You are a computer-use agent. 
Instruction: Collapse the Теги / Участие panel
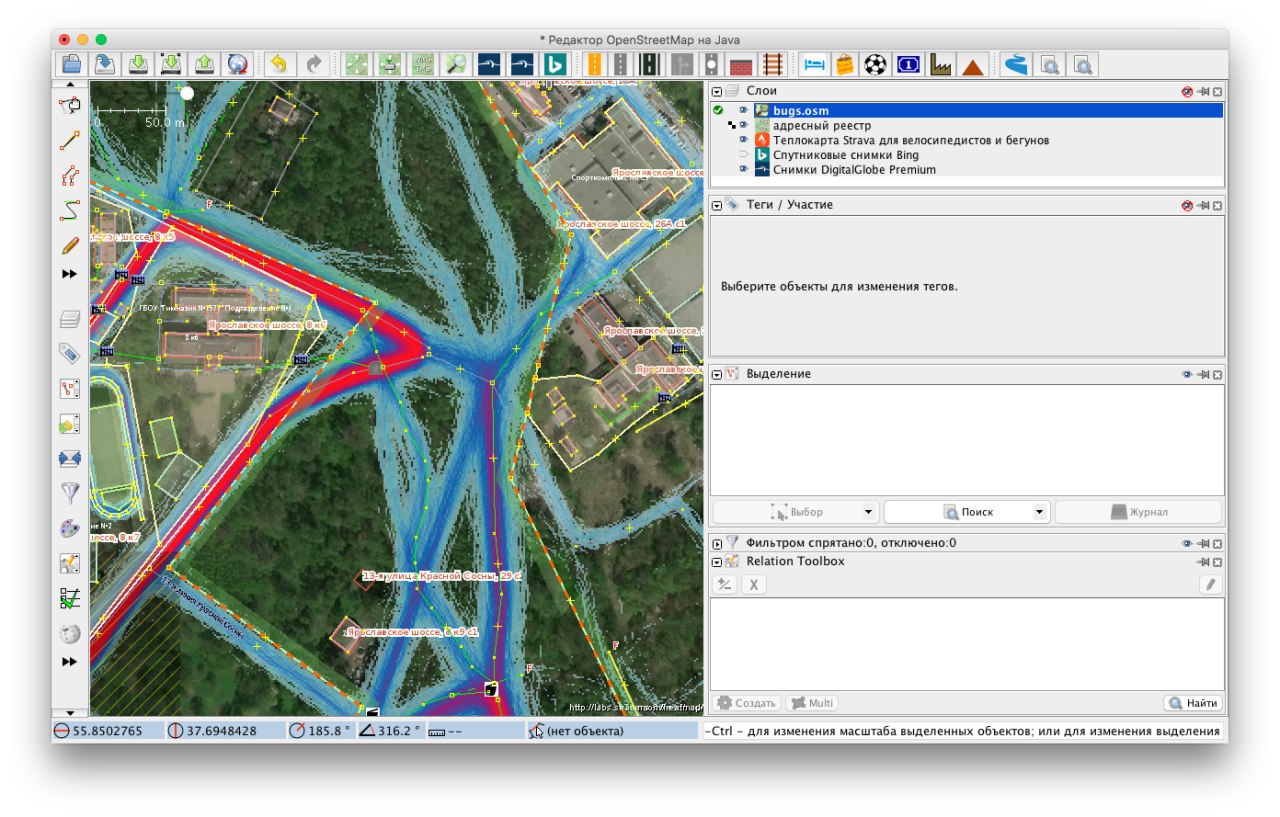tap(717, 205)
